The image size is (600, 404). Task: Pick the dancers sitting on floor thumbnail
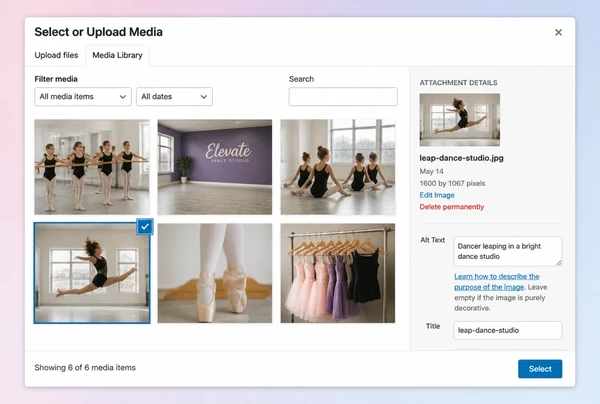click(x=338, y=167)
